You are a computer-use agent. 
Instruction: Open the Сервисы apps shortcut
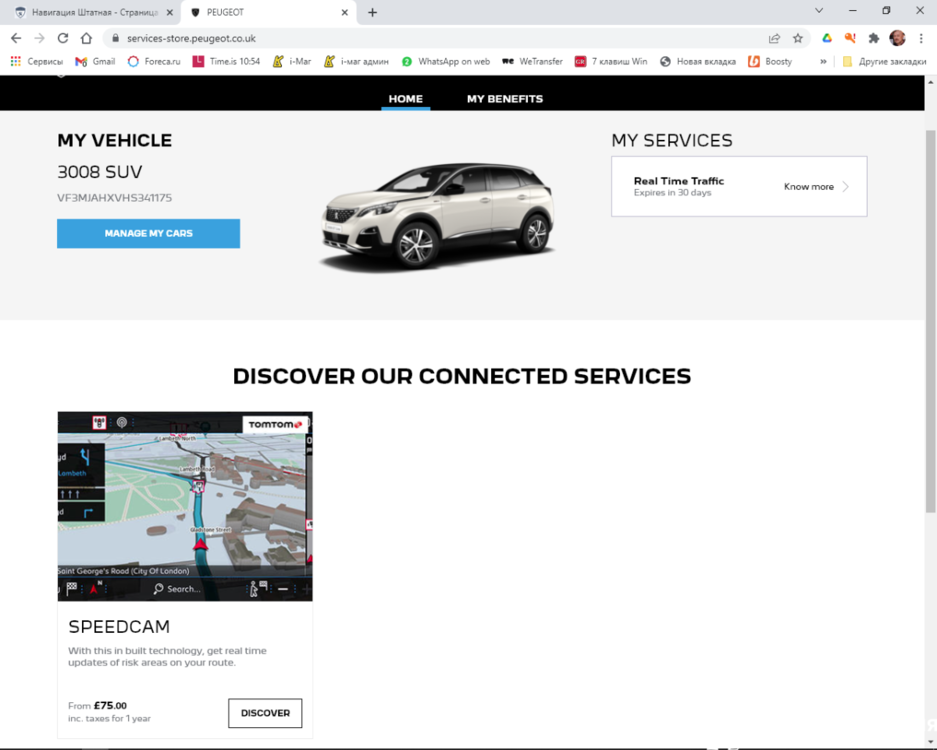coord(36,62)
